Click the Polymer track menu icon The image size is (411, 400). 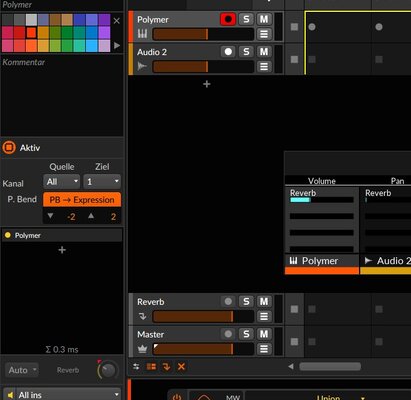tap(264, 34)
